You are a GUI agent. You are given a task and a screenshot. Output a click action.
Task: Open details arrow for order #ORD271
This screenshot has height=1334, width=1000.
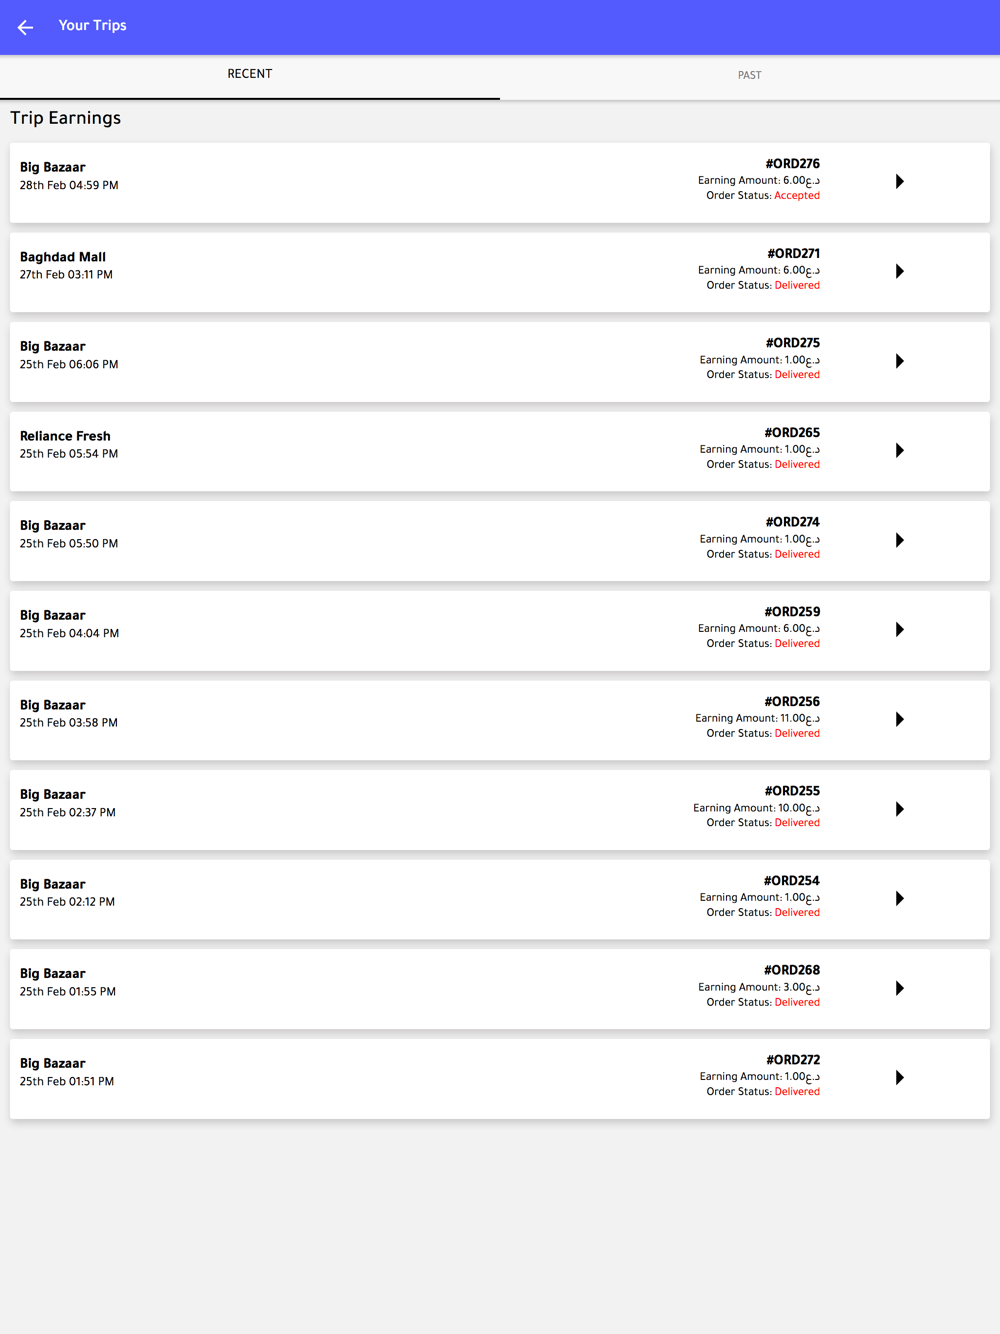tap(900, 271)
